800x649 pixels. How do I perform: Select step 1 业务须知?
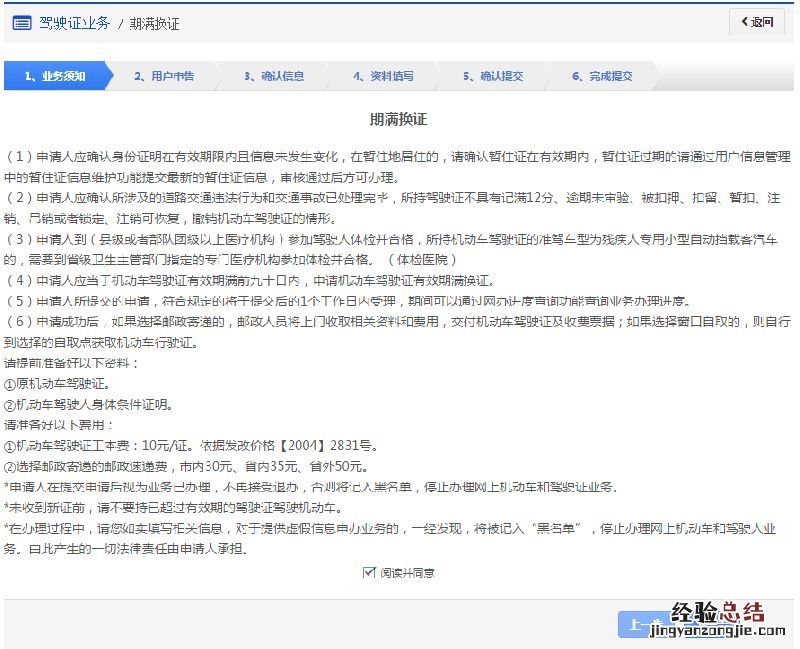coord(55,76)
